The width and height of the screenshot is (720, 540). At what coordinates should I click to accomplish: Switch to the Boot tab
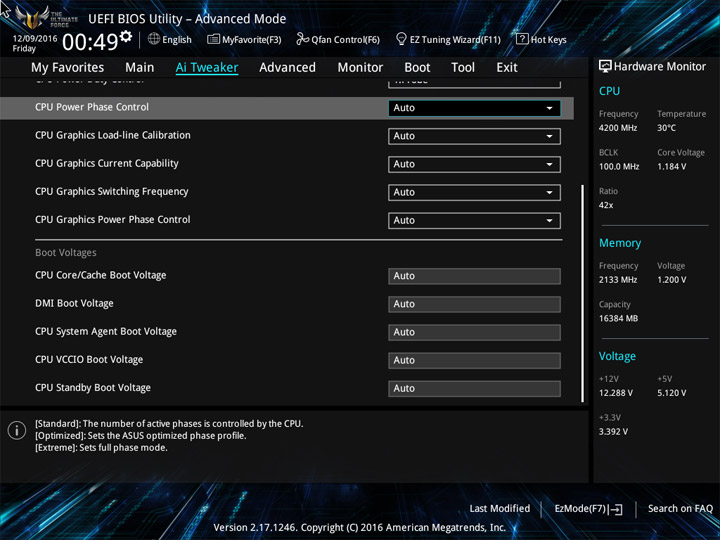(417, 68)
